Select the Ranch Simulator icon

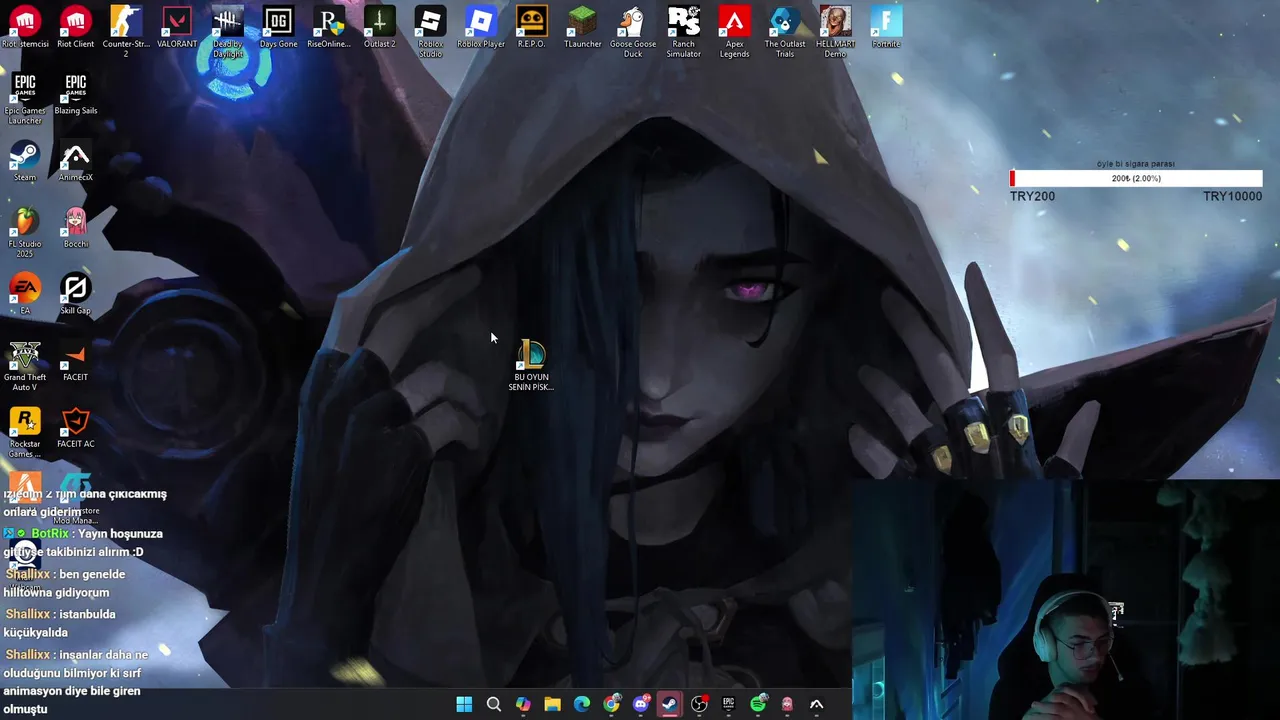[684, 32]
